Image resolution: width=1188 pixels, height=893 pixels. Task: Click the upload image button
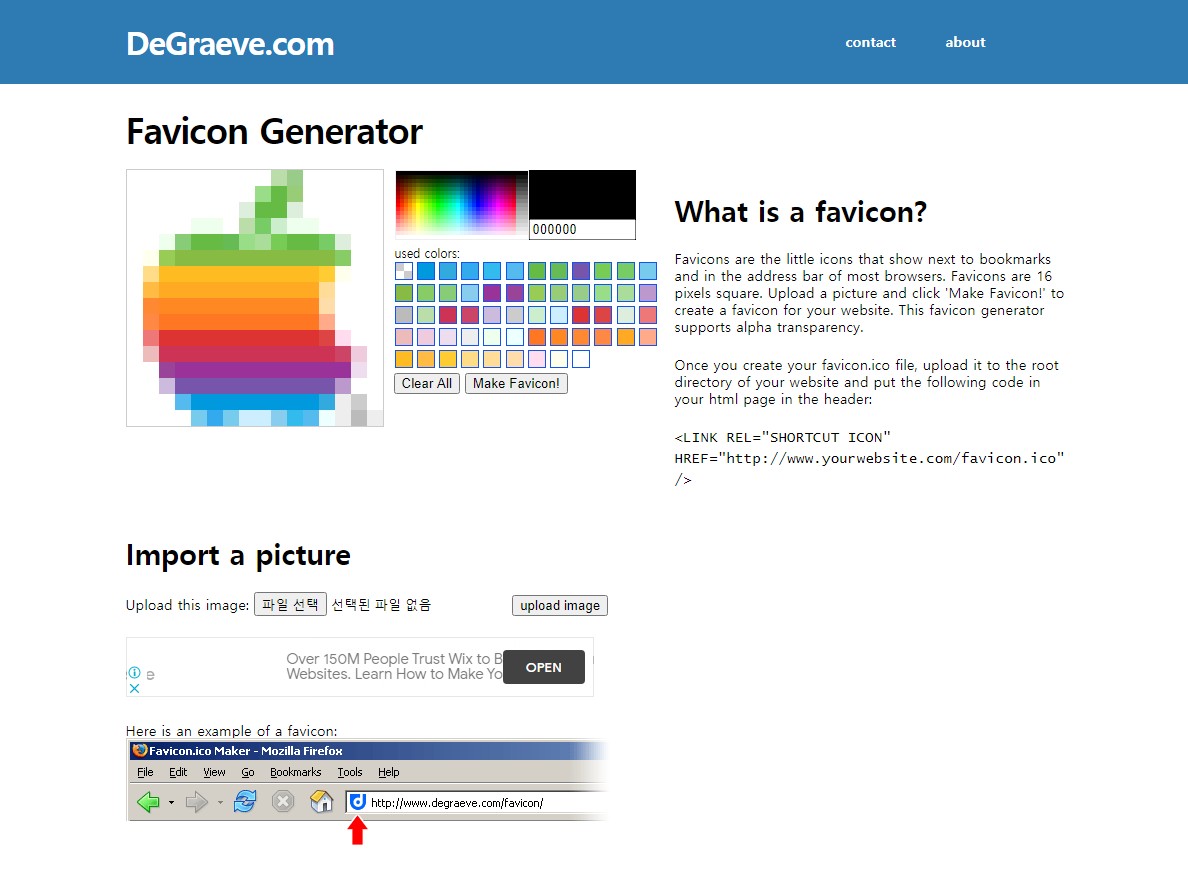click(x=560, y=605)
